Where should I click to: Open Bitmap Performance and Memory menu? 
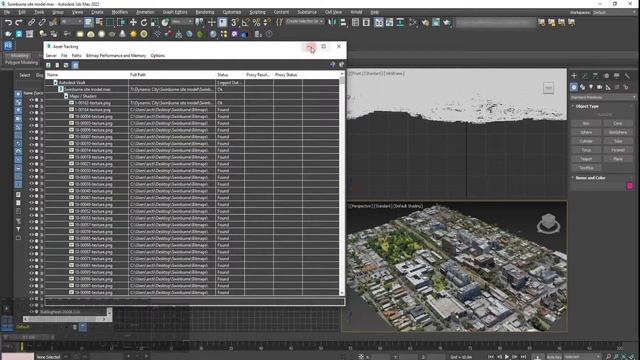(x=116, y=56)
